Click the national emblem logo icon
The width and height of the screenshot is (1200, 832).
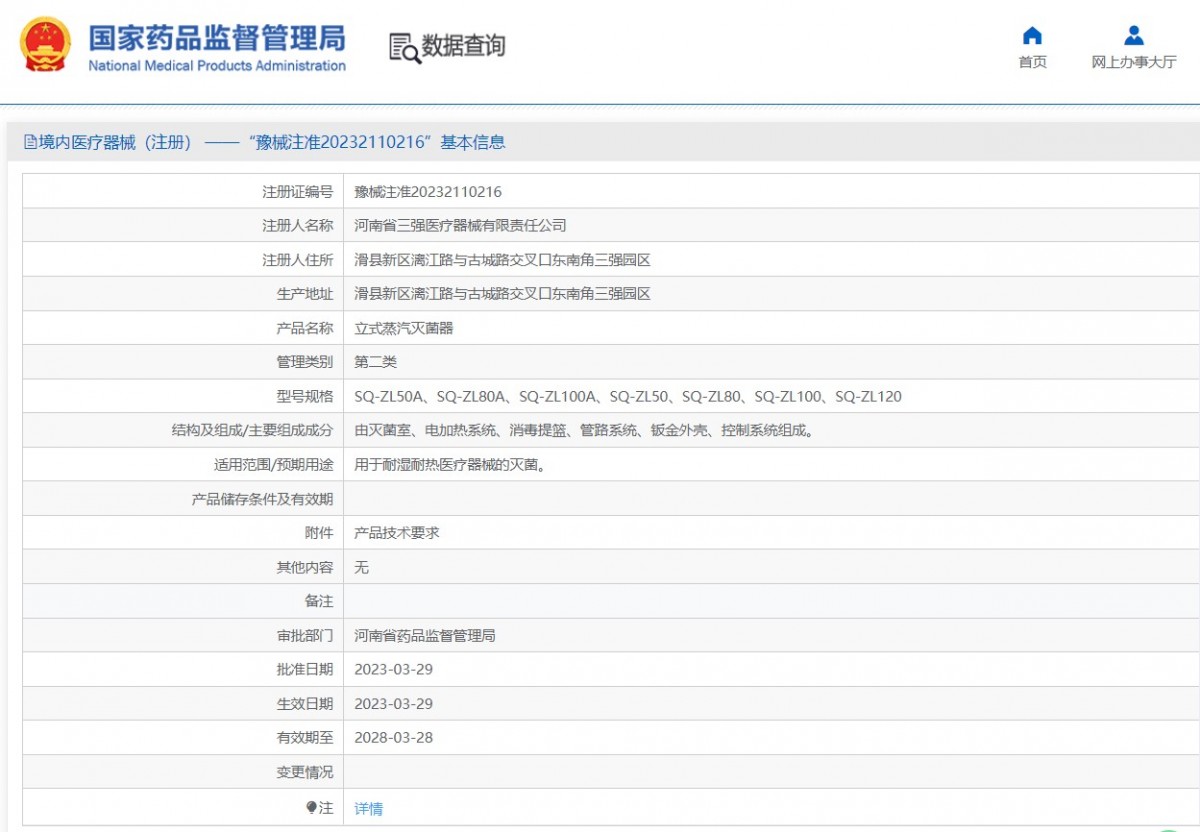46,44
